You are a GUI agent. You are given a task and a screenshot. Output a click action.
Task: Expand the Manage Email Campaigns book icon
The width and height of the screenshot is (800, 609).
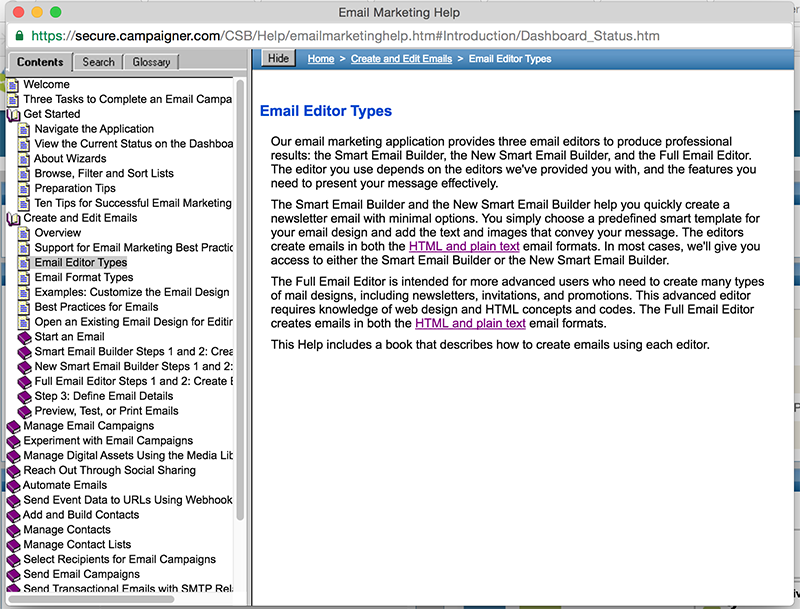(x=13, y=426)
